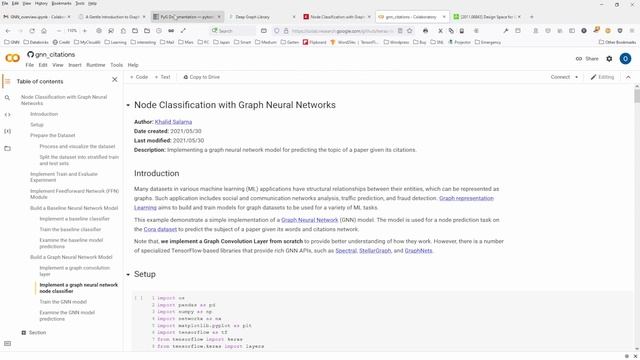640x360 pixels.
Task: Collapse the Setup section
Action: (x=128, y=274)
